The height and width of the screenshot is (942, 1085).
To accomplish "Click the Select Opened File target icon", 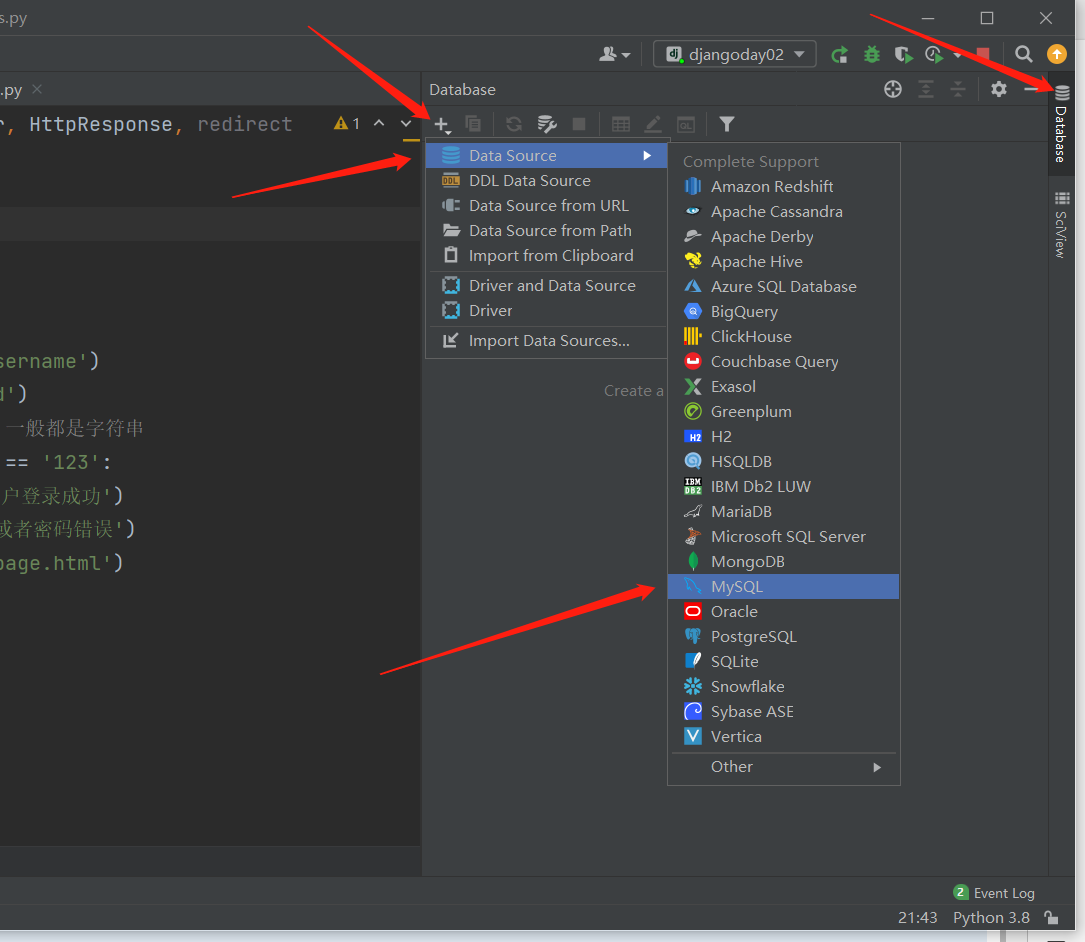I will point(893,89).
